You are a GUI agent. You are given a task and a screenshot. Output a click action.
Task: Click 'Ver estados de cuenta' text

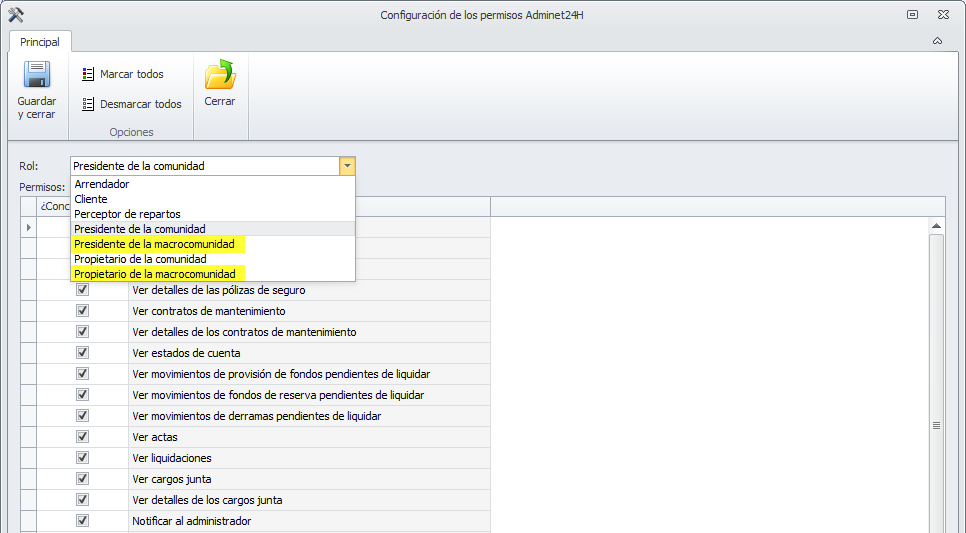tap(186, 353)
